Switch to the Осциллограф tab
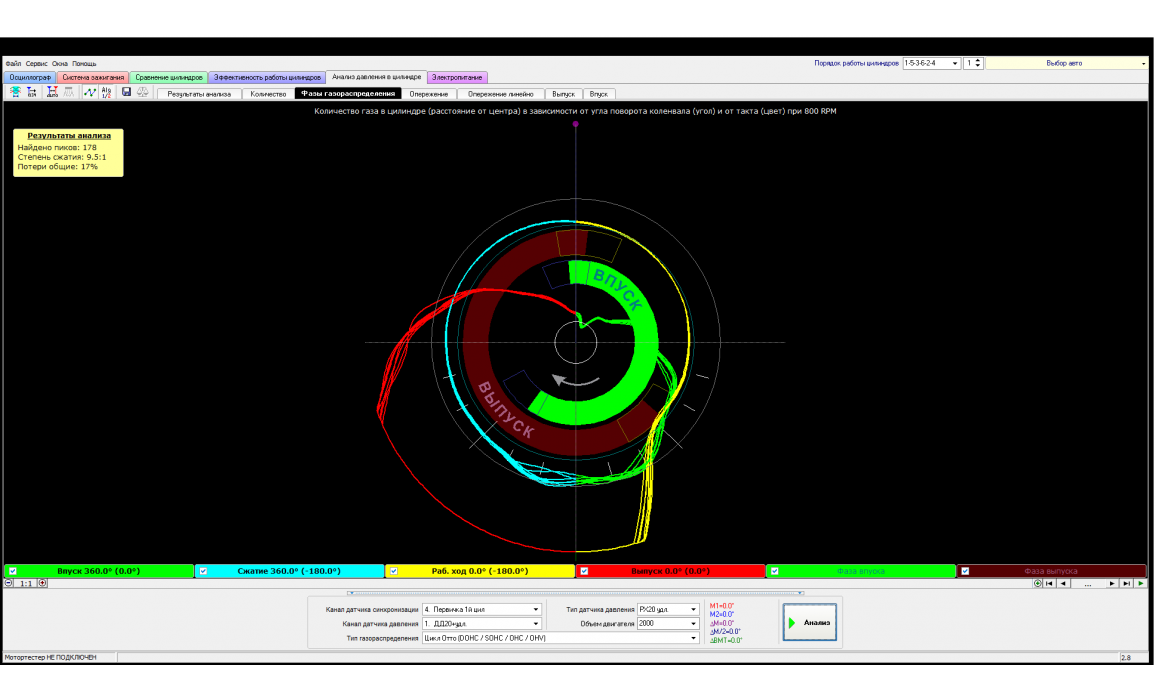This screenshot has height=700, width=1156. 30,77
